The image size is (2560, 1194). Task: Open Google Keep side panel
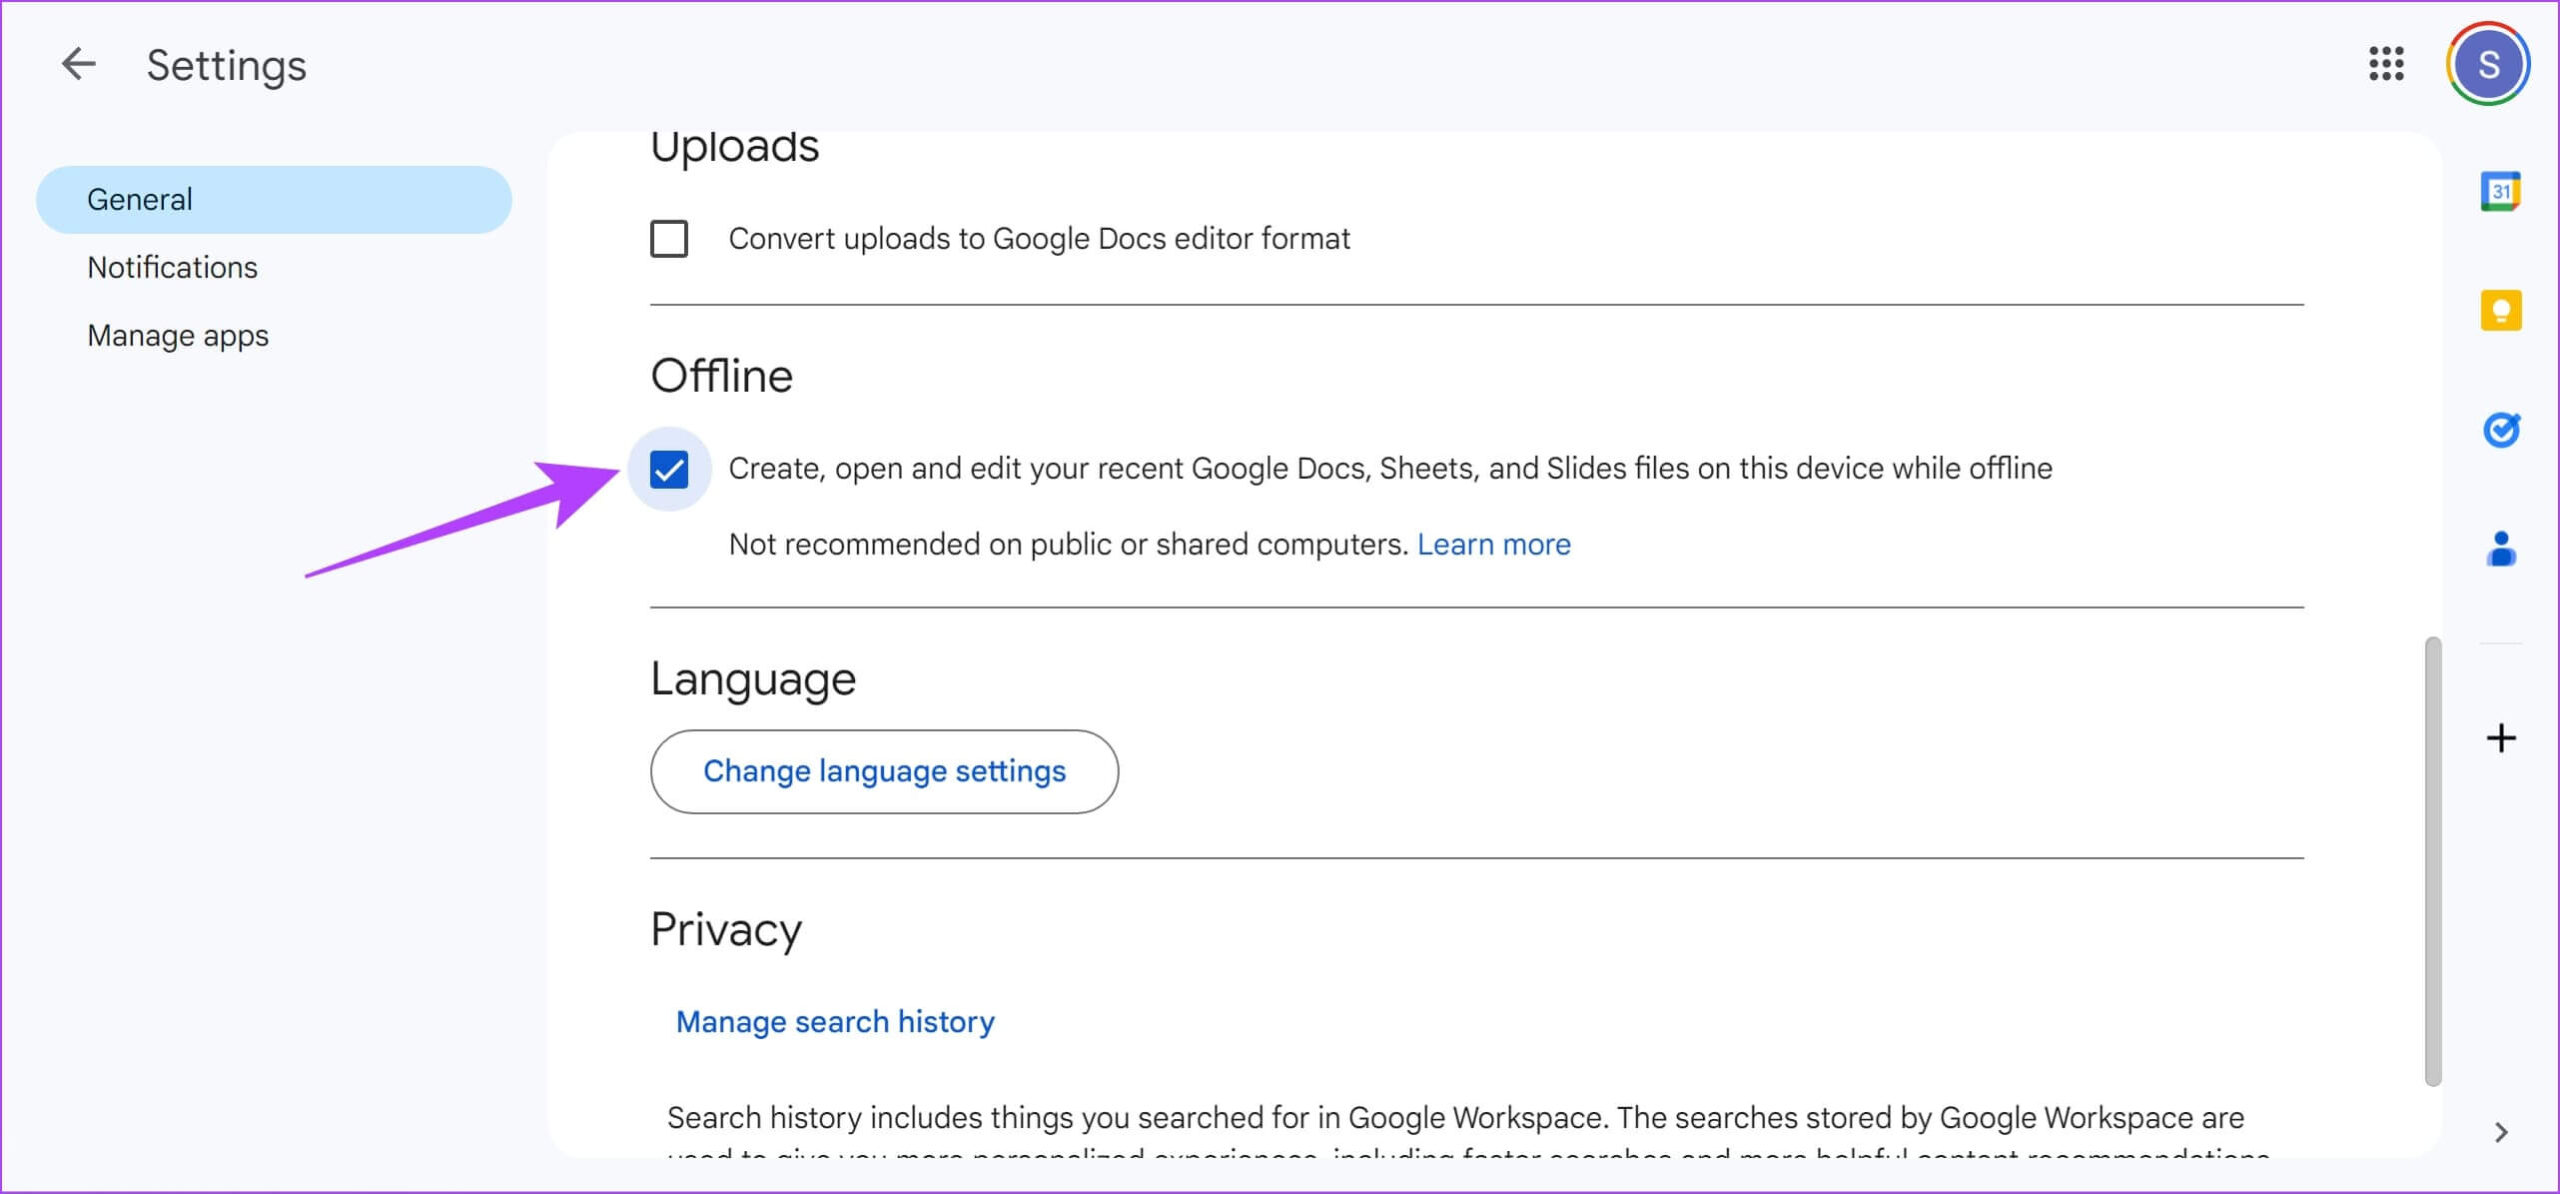point(2500,310)
